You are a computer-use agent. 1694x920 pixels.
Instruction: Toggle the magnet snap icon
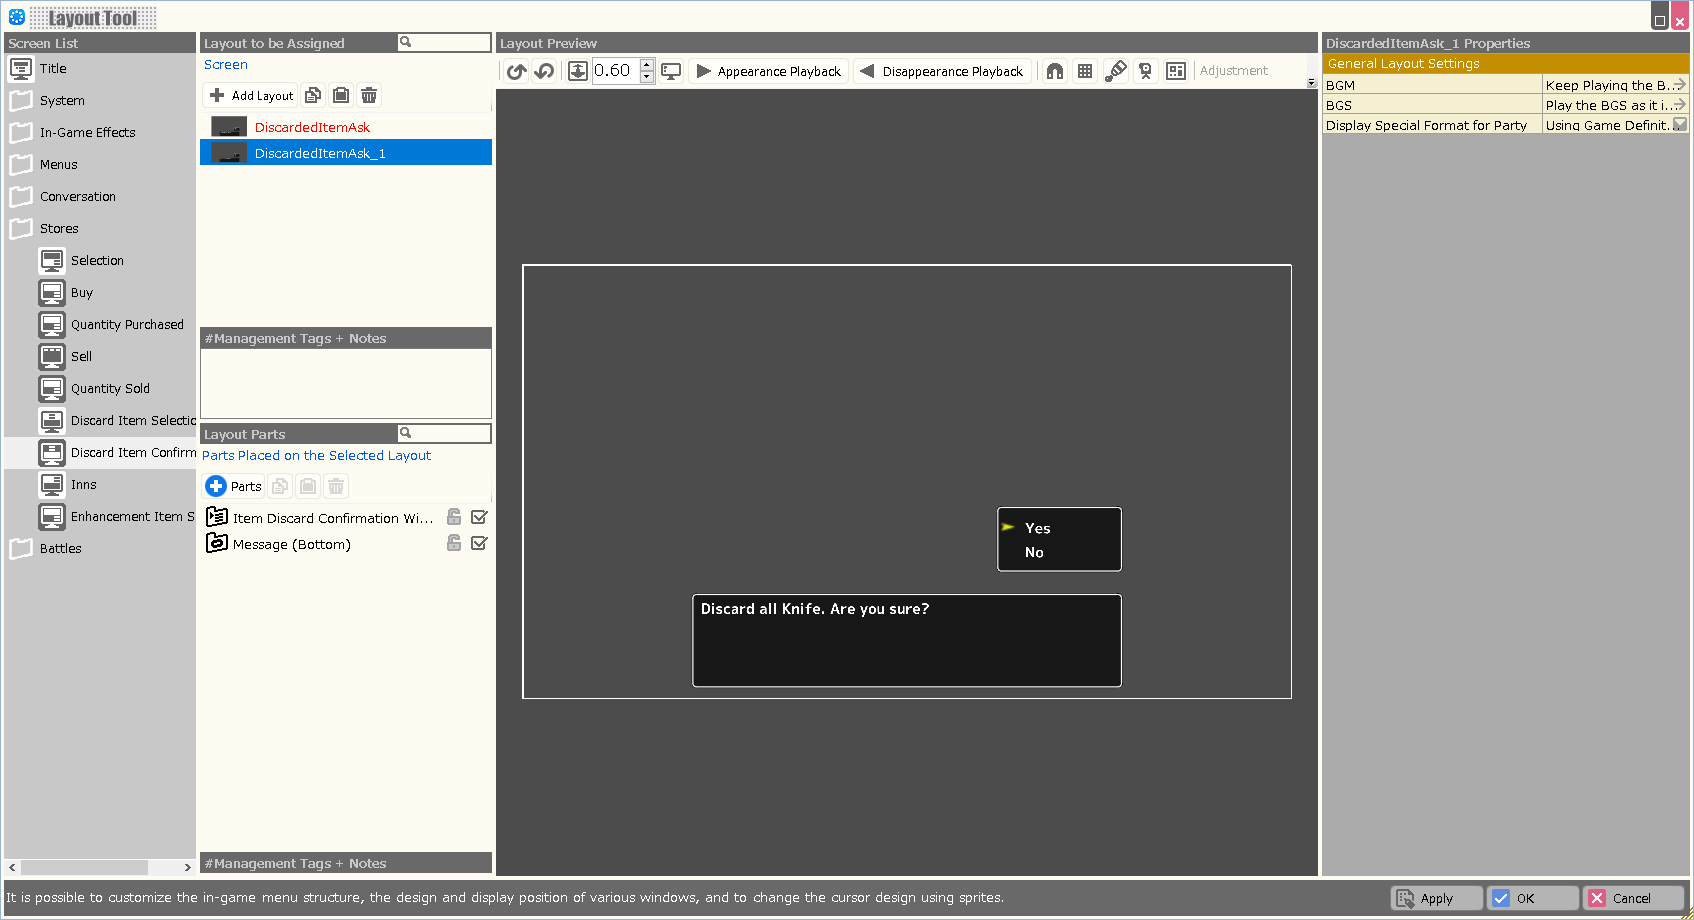tap(1055, 71)
